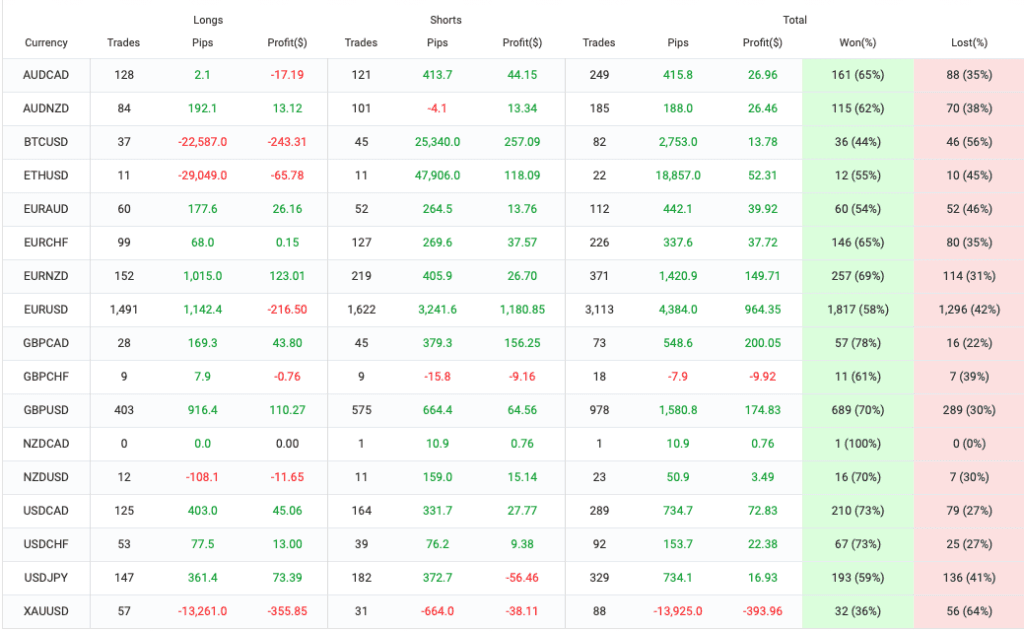Click the Lost(%) column header
The height and width of the screenshot is (631, 1024).
[968, 43]
